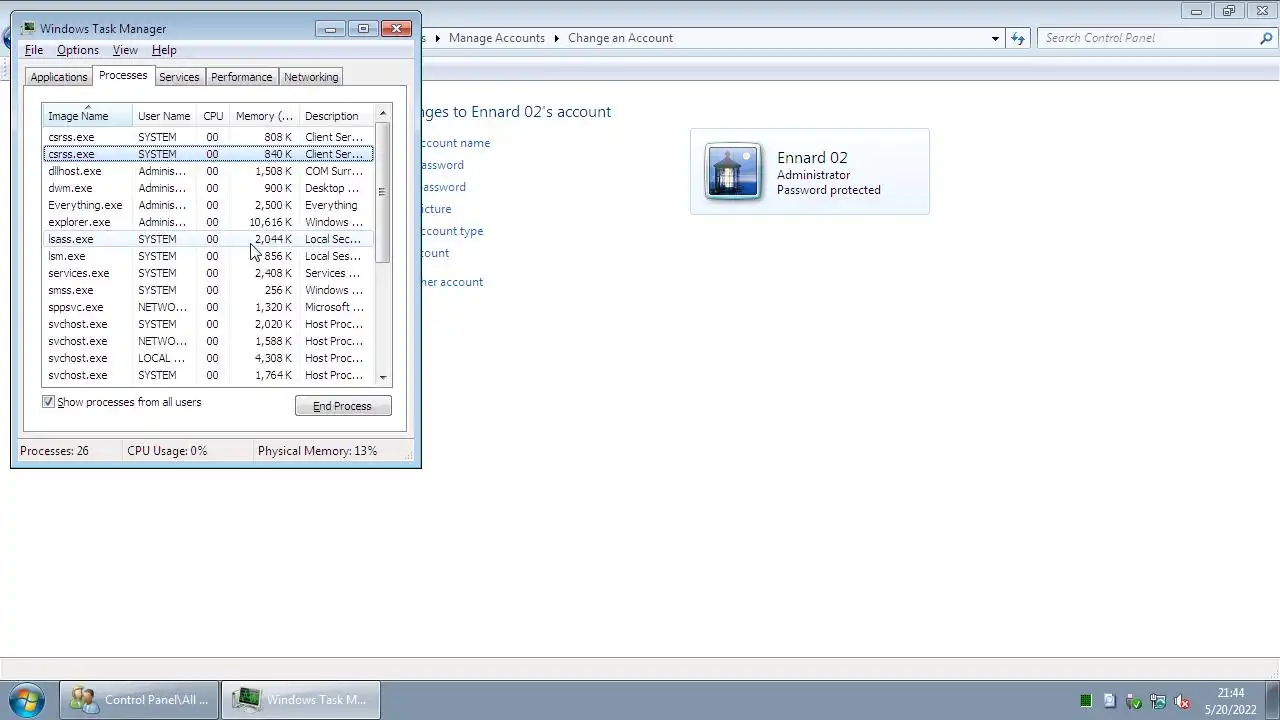Viewport: 1280px width, 720px height.
Task: Select the lsm.exe process row
Action: (x=208, y=256)
